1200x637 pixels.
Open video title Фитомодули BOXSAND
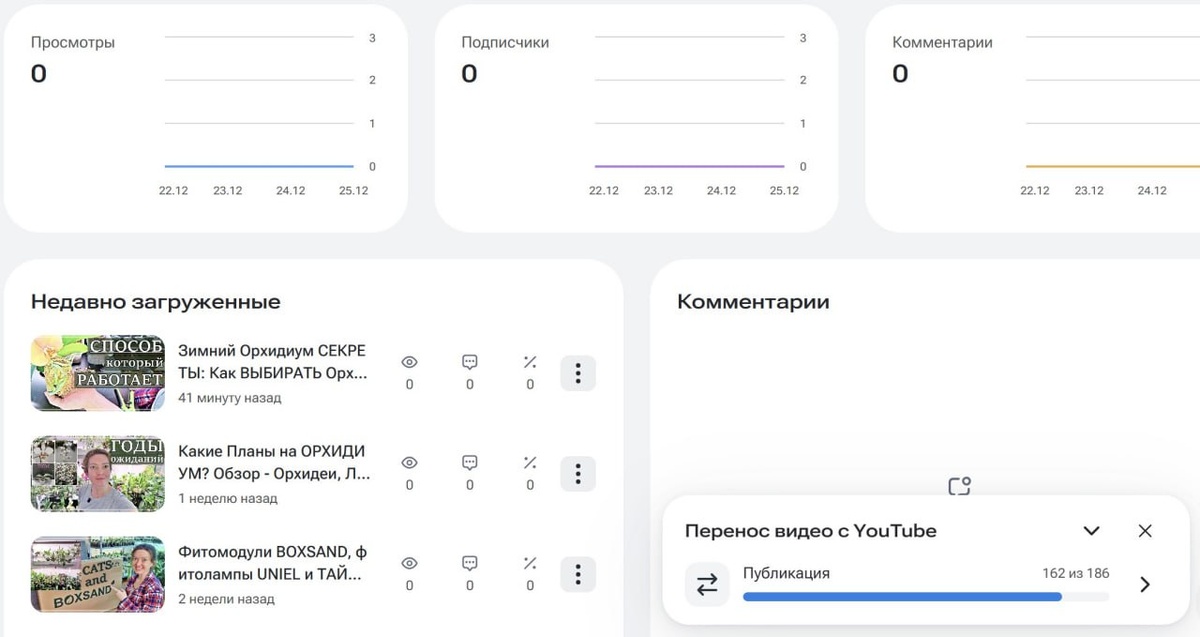[x=273, y=563]
